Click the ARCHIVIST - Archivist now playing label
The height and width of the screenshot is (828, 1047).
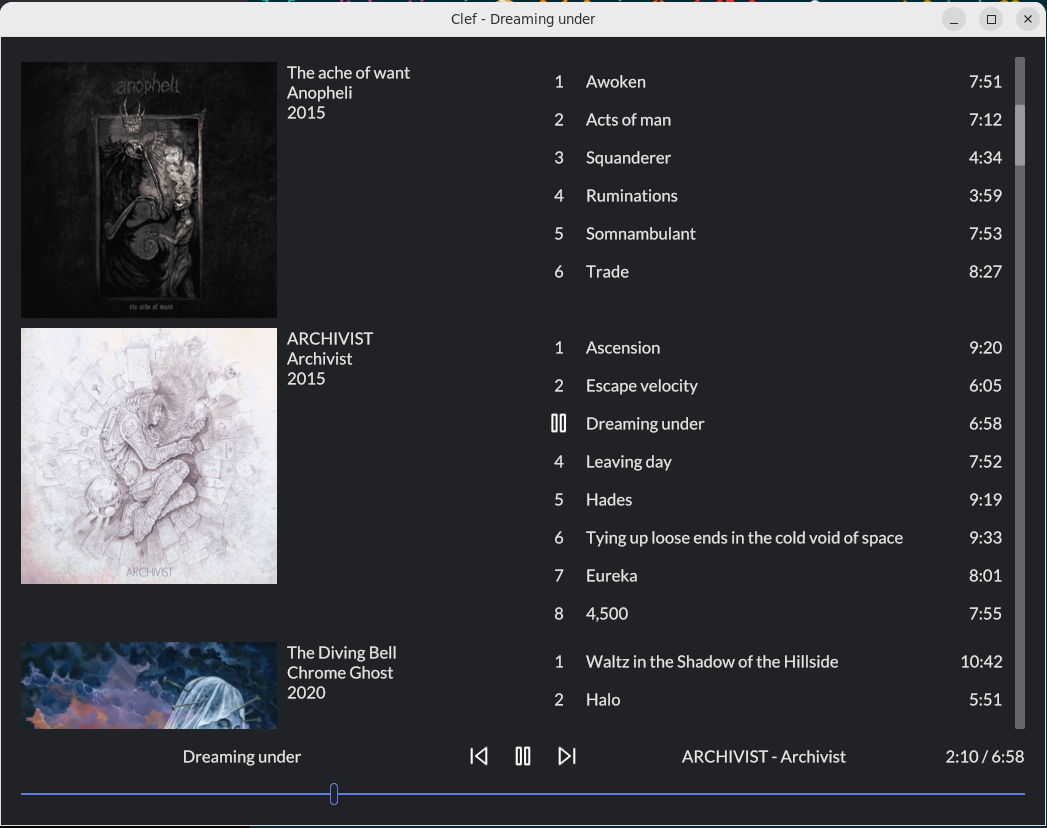click(763, 757)
